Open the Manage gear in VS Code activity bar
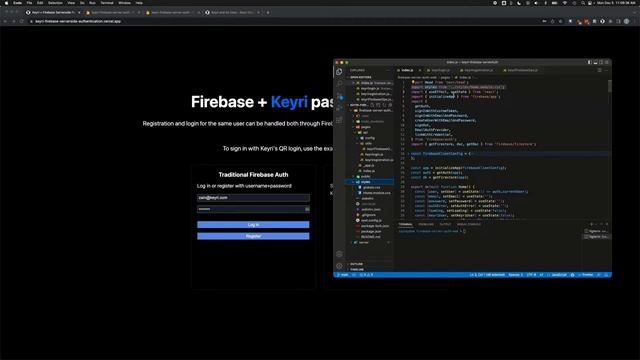Screen dimensions: 640x360 pyautogui.click(x=339, y=266)
